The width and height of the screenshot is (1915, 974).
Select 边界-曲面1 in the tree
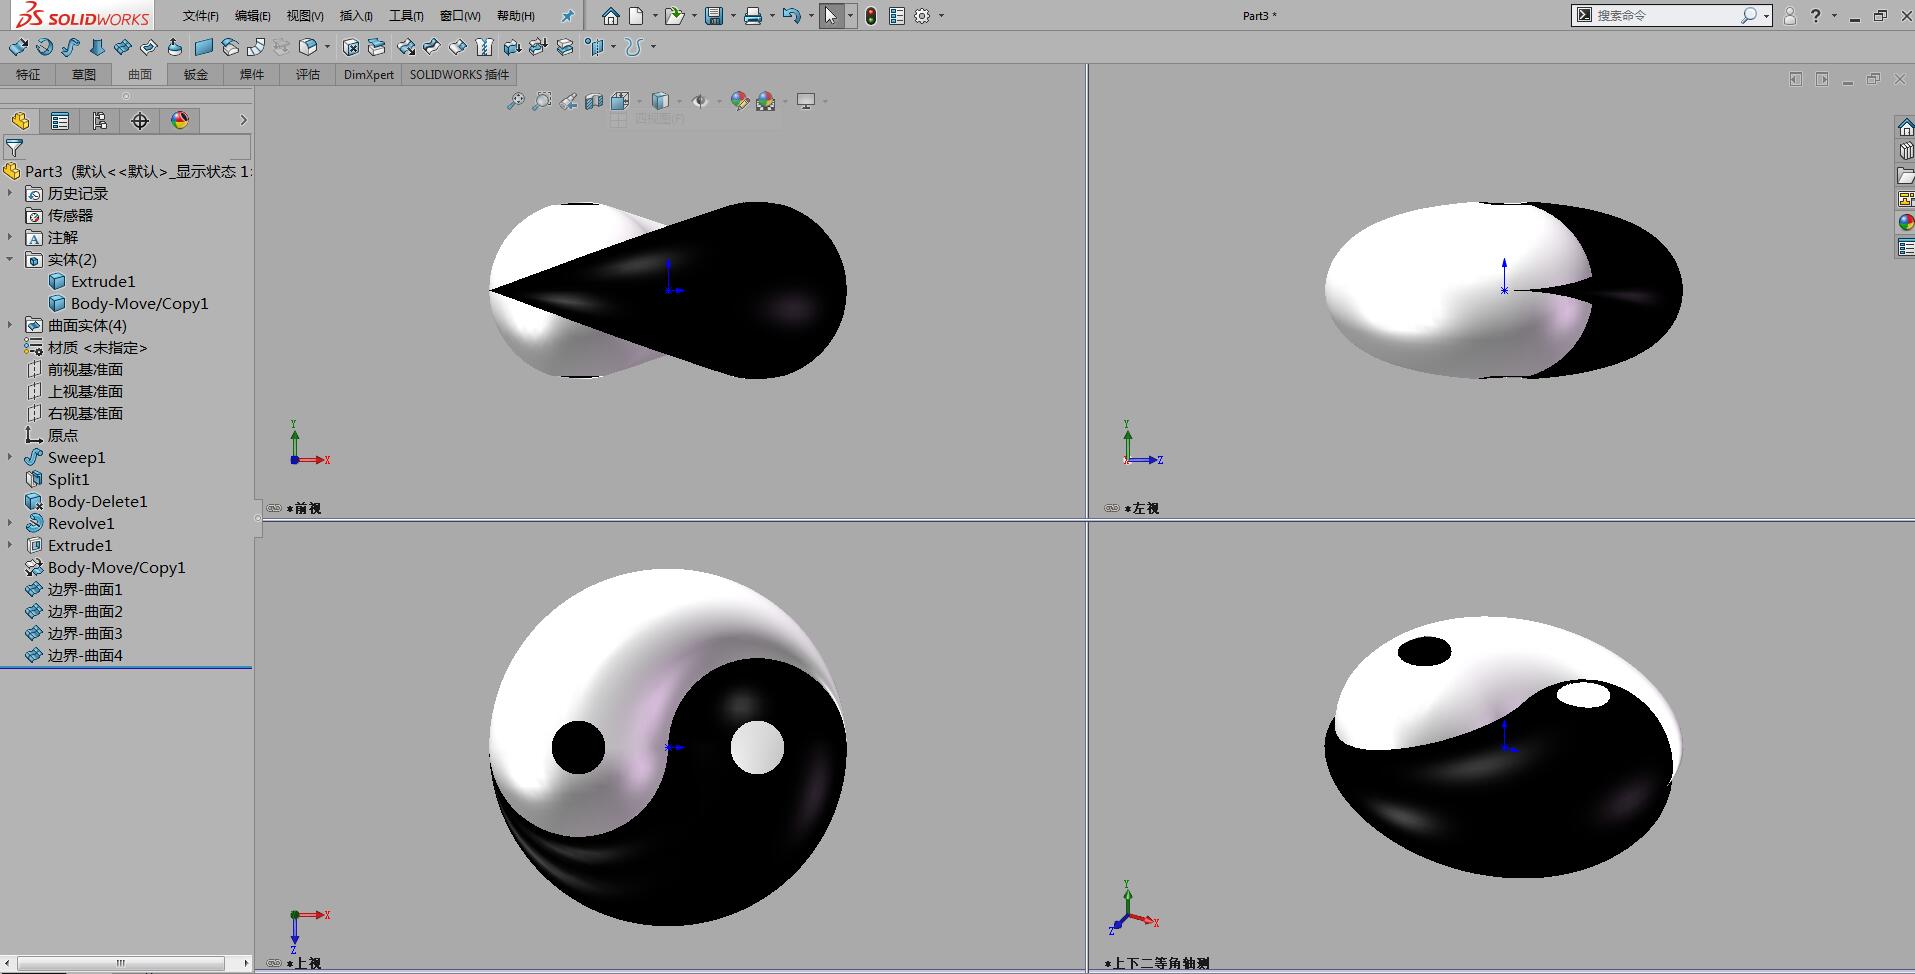point(84,589)
